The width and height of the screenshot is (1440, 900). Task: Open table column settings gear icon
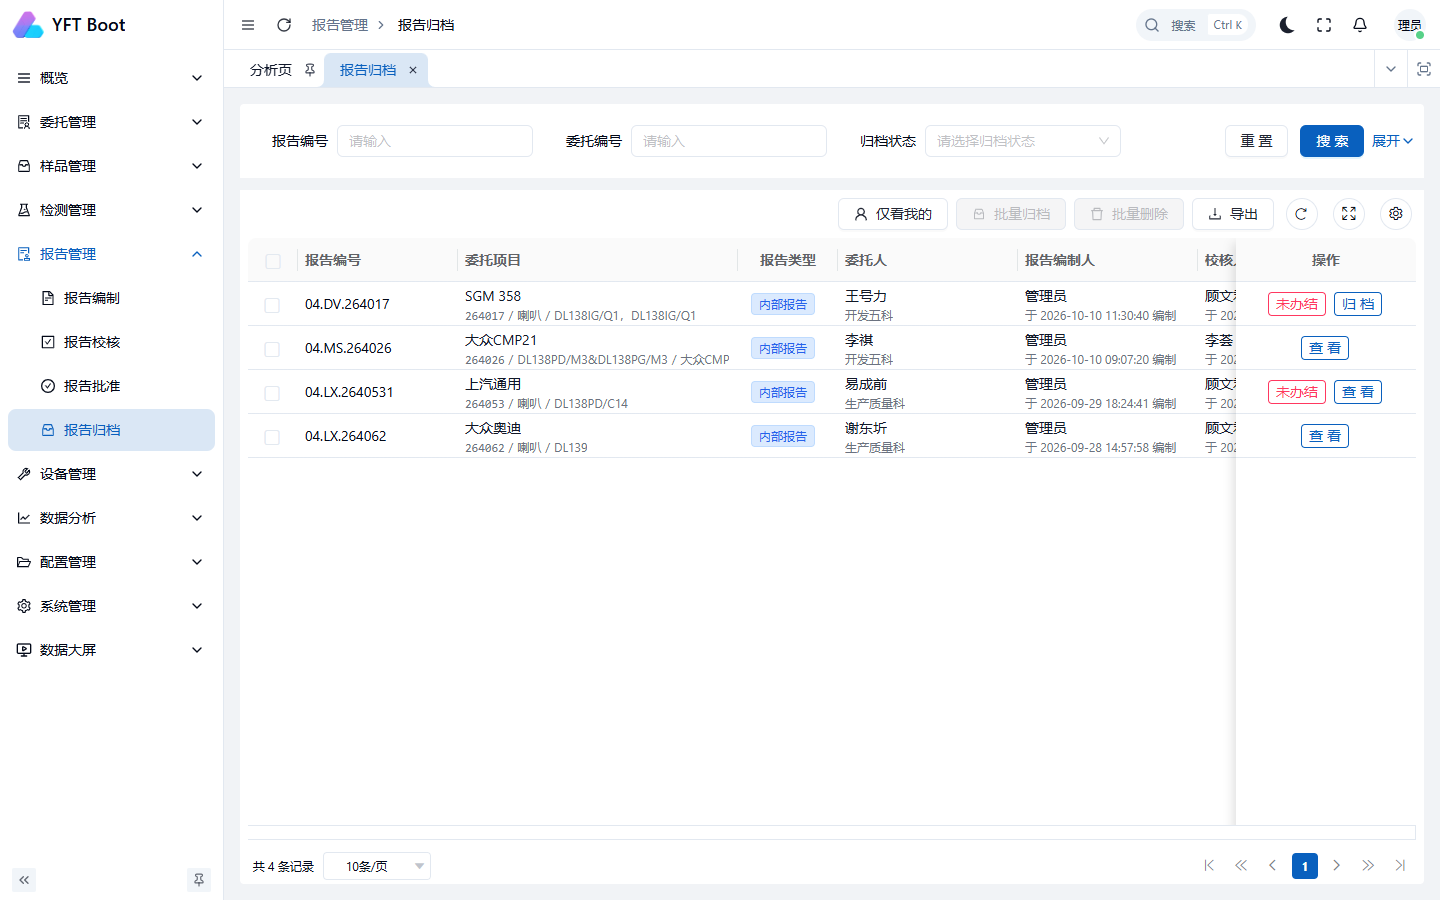pos(1396,214)
